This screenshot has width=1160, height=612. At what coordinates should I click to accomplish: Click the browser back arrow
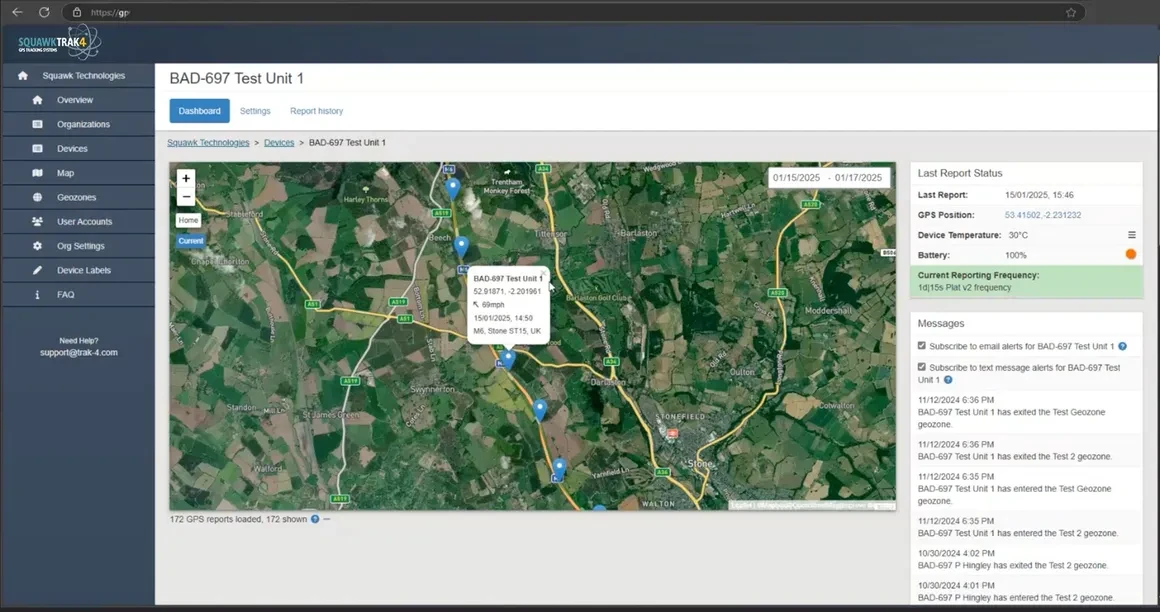point(17,12)
